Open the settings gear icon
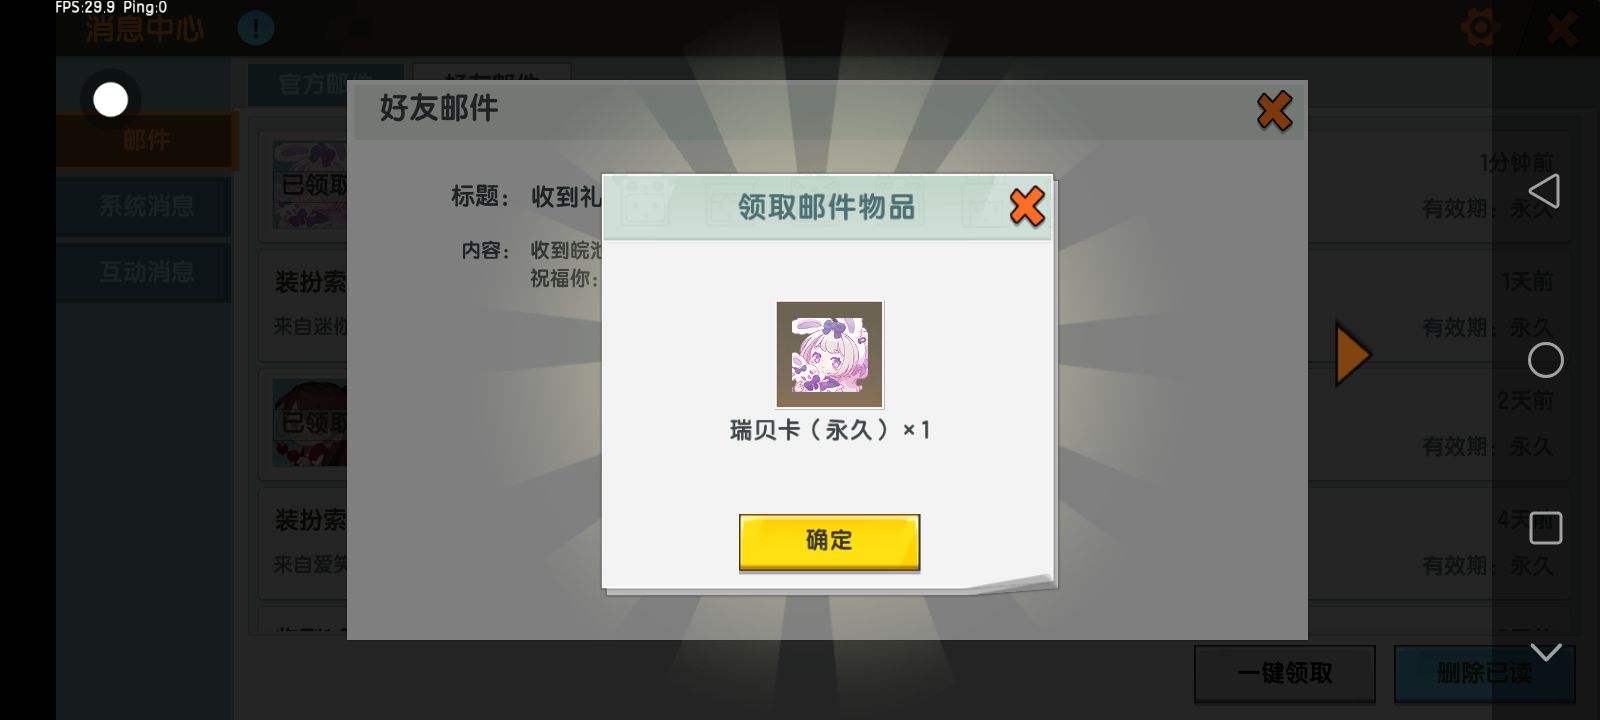This screenshot has width=1600, height=720. (x=1480, y=27)
